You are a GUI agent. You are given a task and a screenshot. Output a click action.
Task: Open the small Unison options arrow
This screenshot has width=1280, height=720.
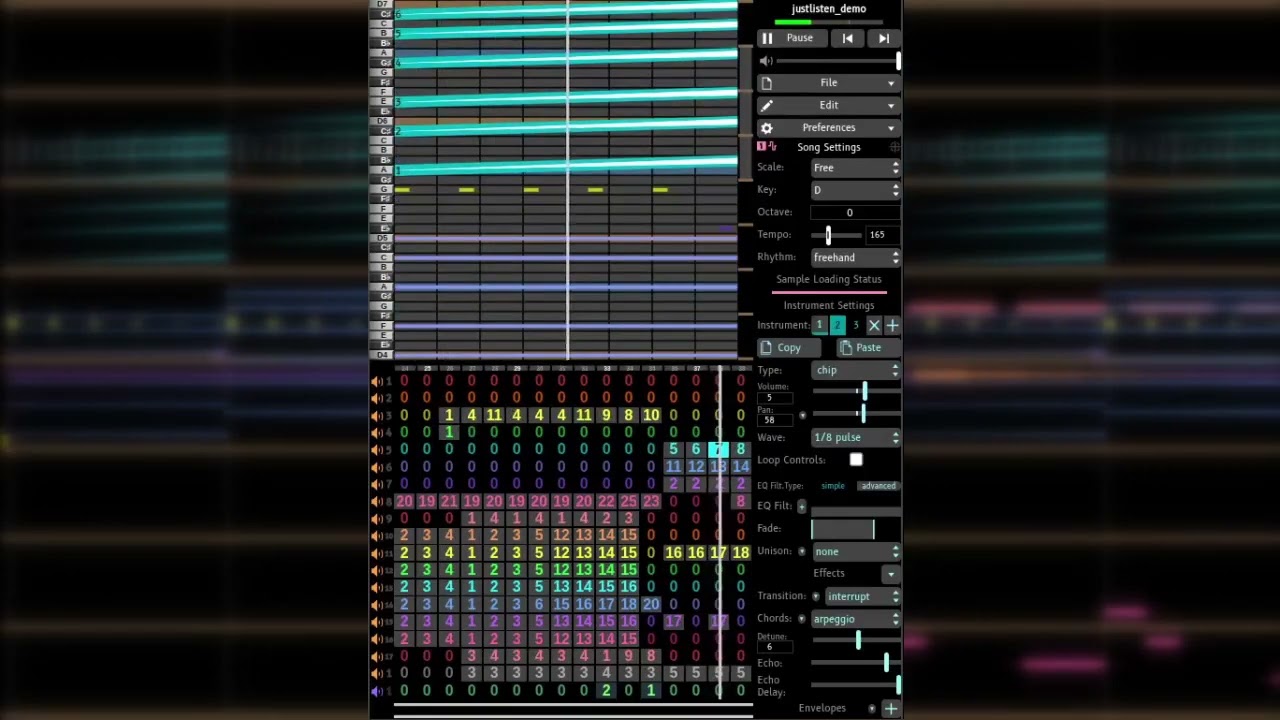[801, 552]
